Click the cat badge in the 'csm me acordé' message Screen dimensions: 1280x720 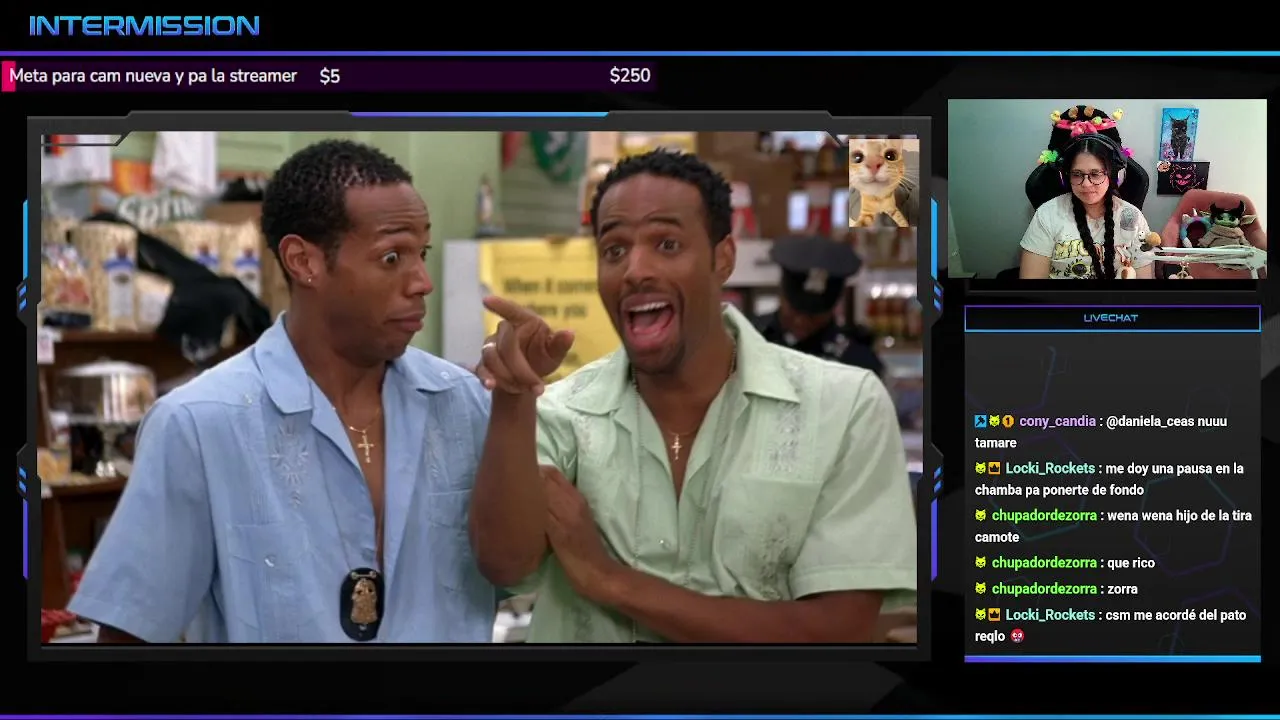pos(981,614)
